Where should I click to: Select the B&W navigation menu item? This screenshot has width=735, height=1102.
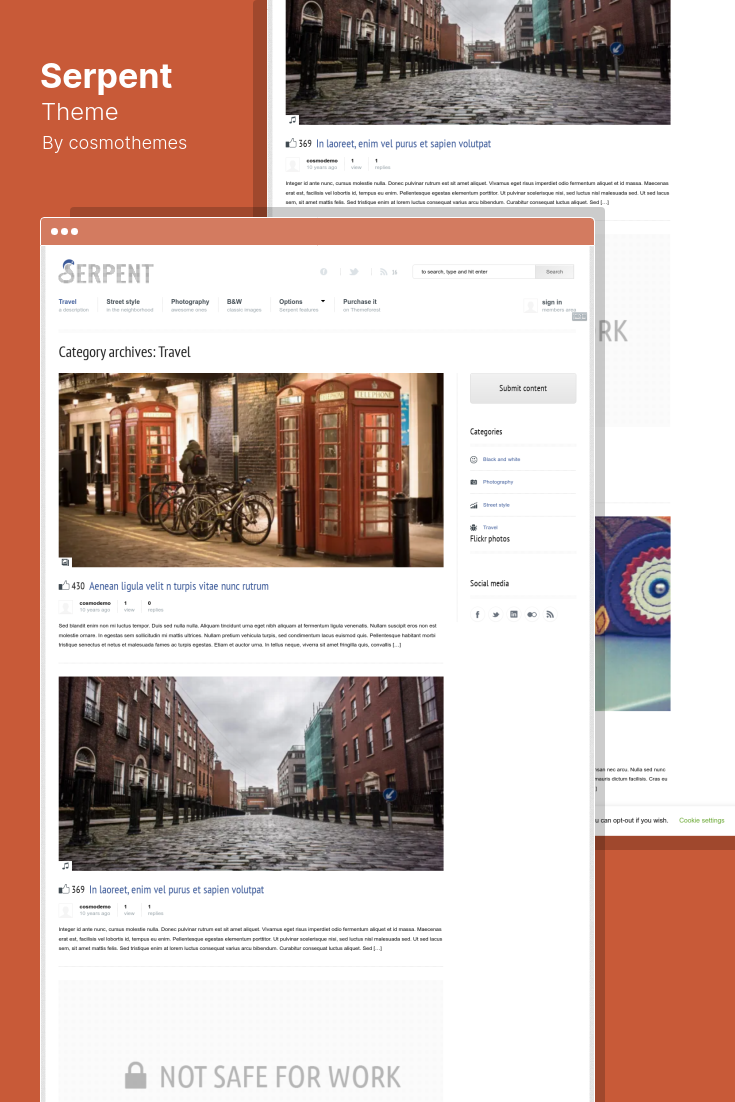(234, 301)
